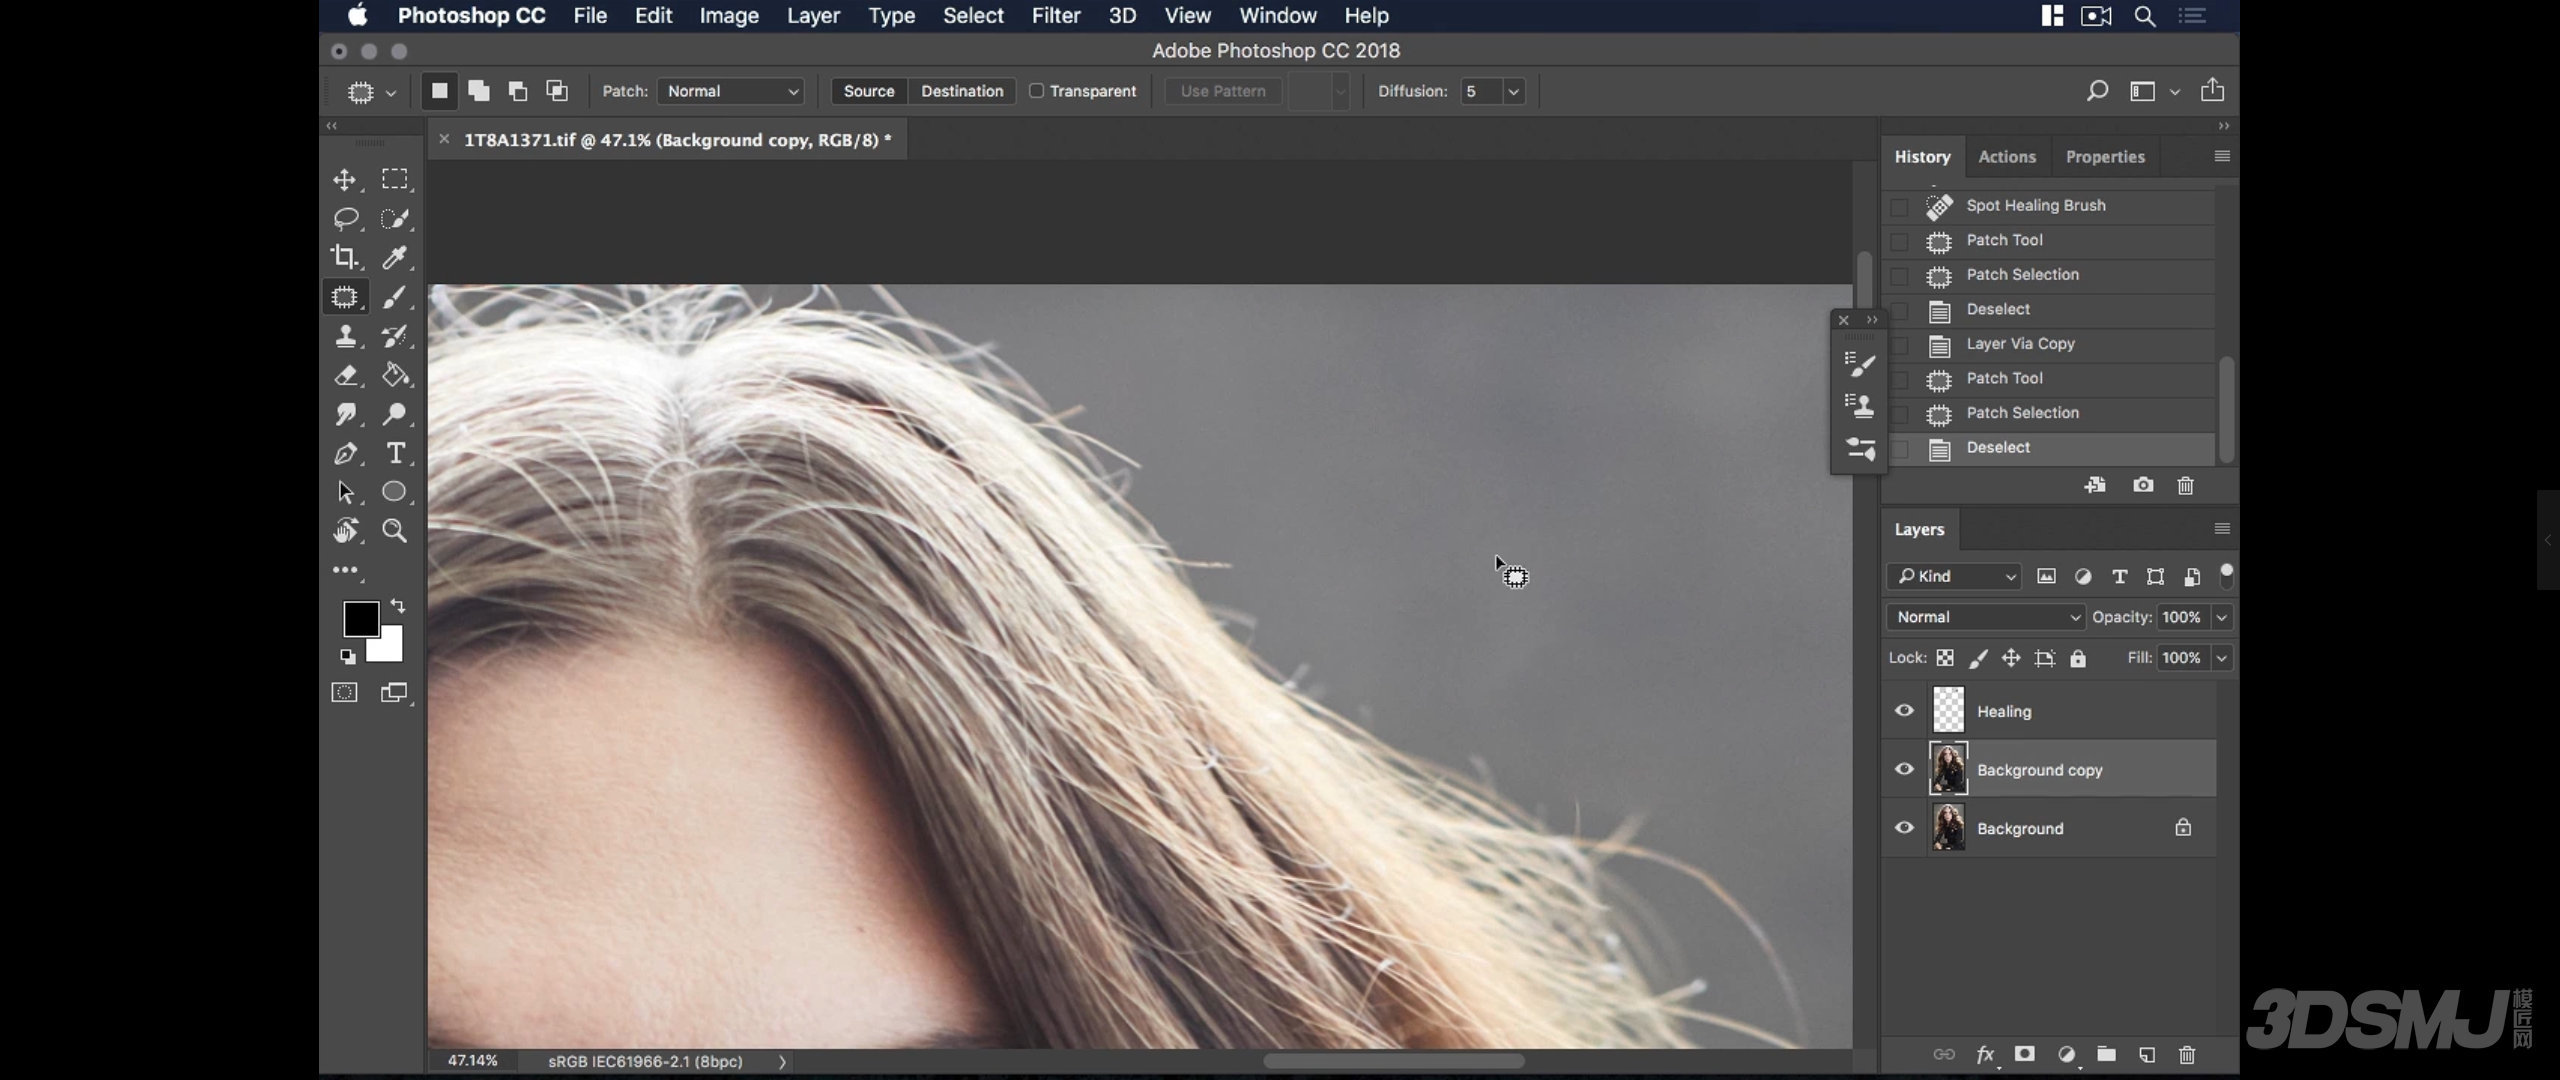This screenshot has height=1080, width=2560.
Task: Select the Pen tool
Action: [345, 453]
